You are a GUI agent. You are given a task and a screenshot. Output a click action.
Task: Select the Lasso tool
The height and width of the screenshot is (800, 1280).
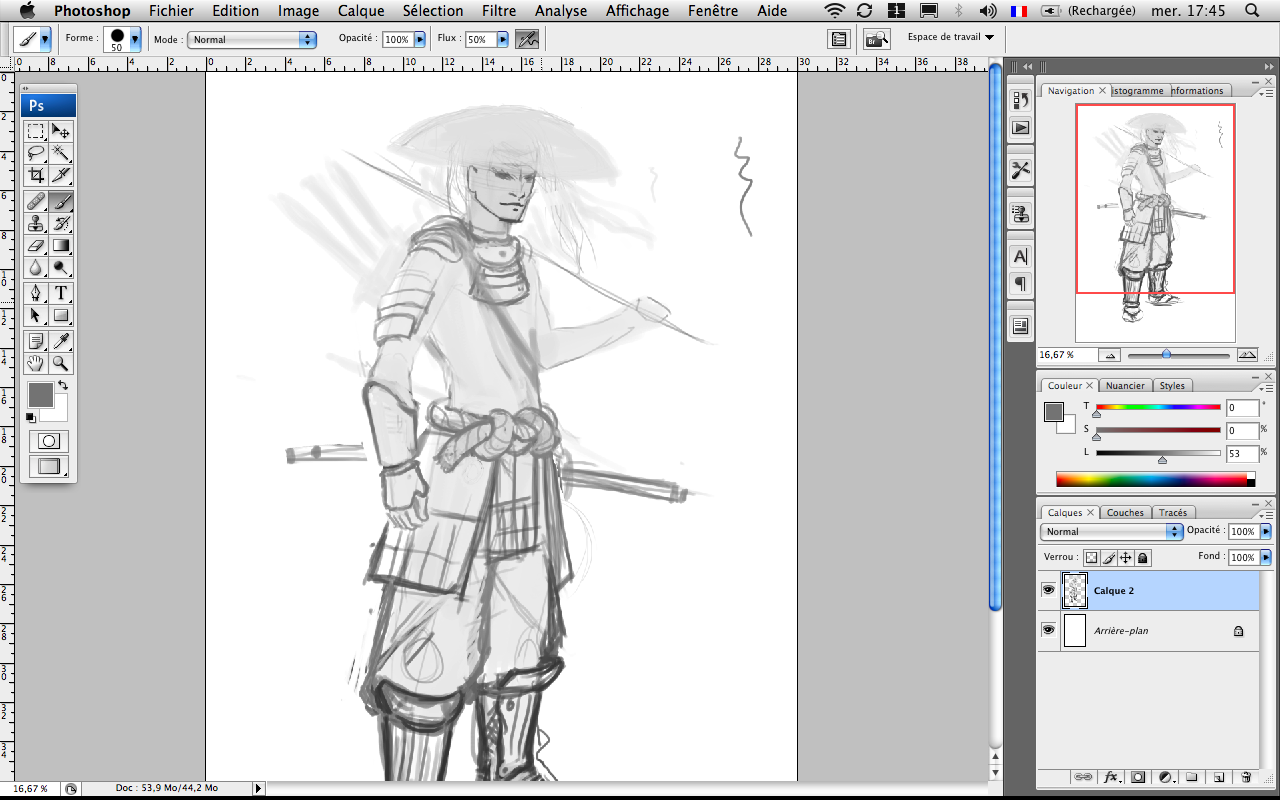[36, 153]
